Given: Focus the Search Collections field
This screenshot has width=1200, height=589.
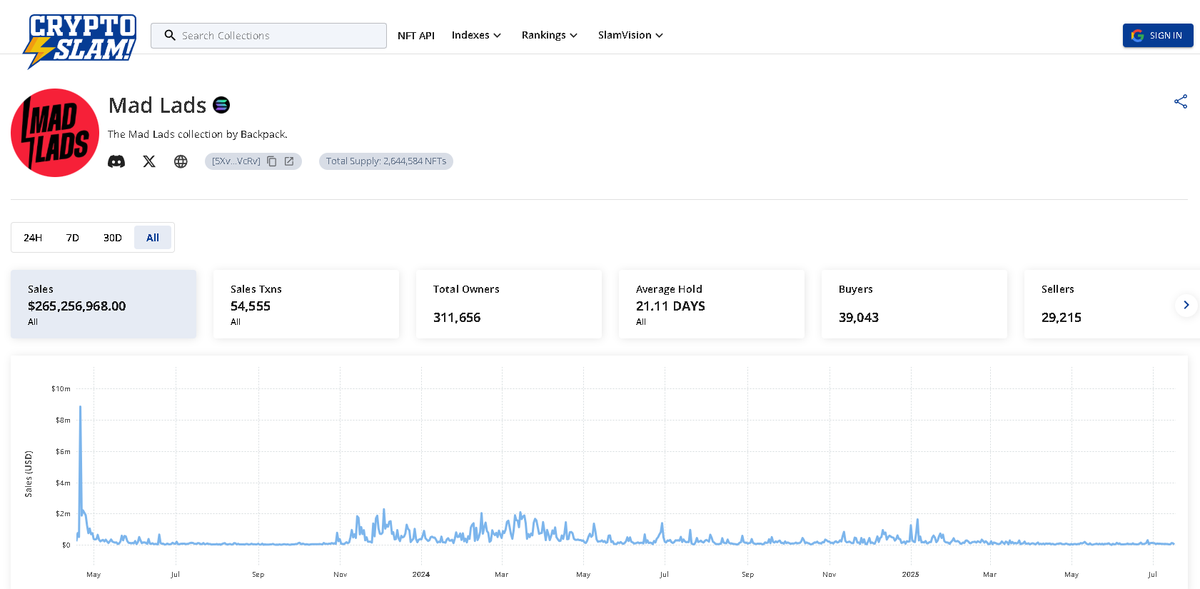Looking at the screenshot, I should point(268,35).
